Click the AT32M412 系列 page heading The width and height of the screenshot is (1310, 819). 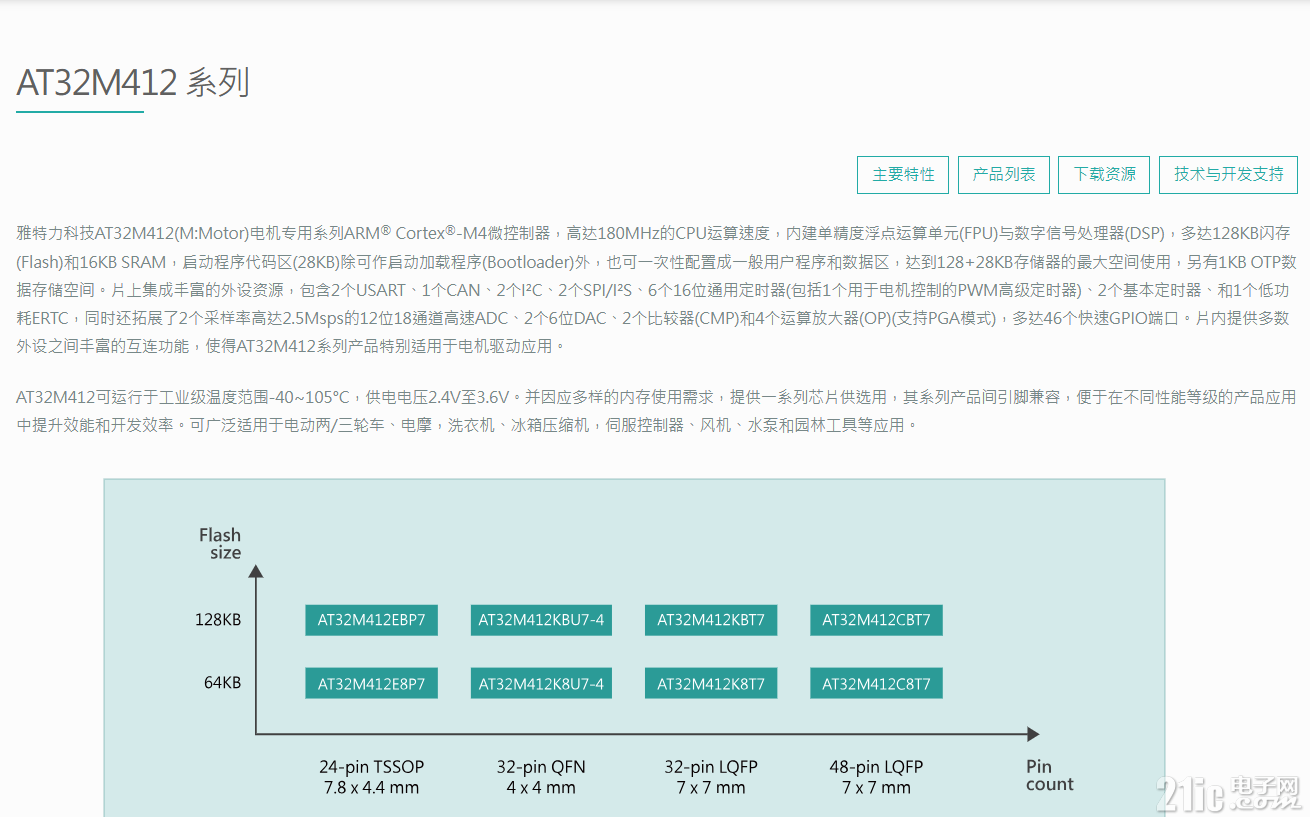(x=133, y=83)
